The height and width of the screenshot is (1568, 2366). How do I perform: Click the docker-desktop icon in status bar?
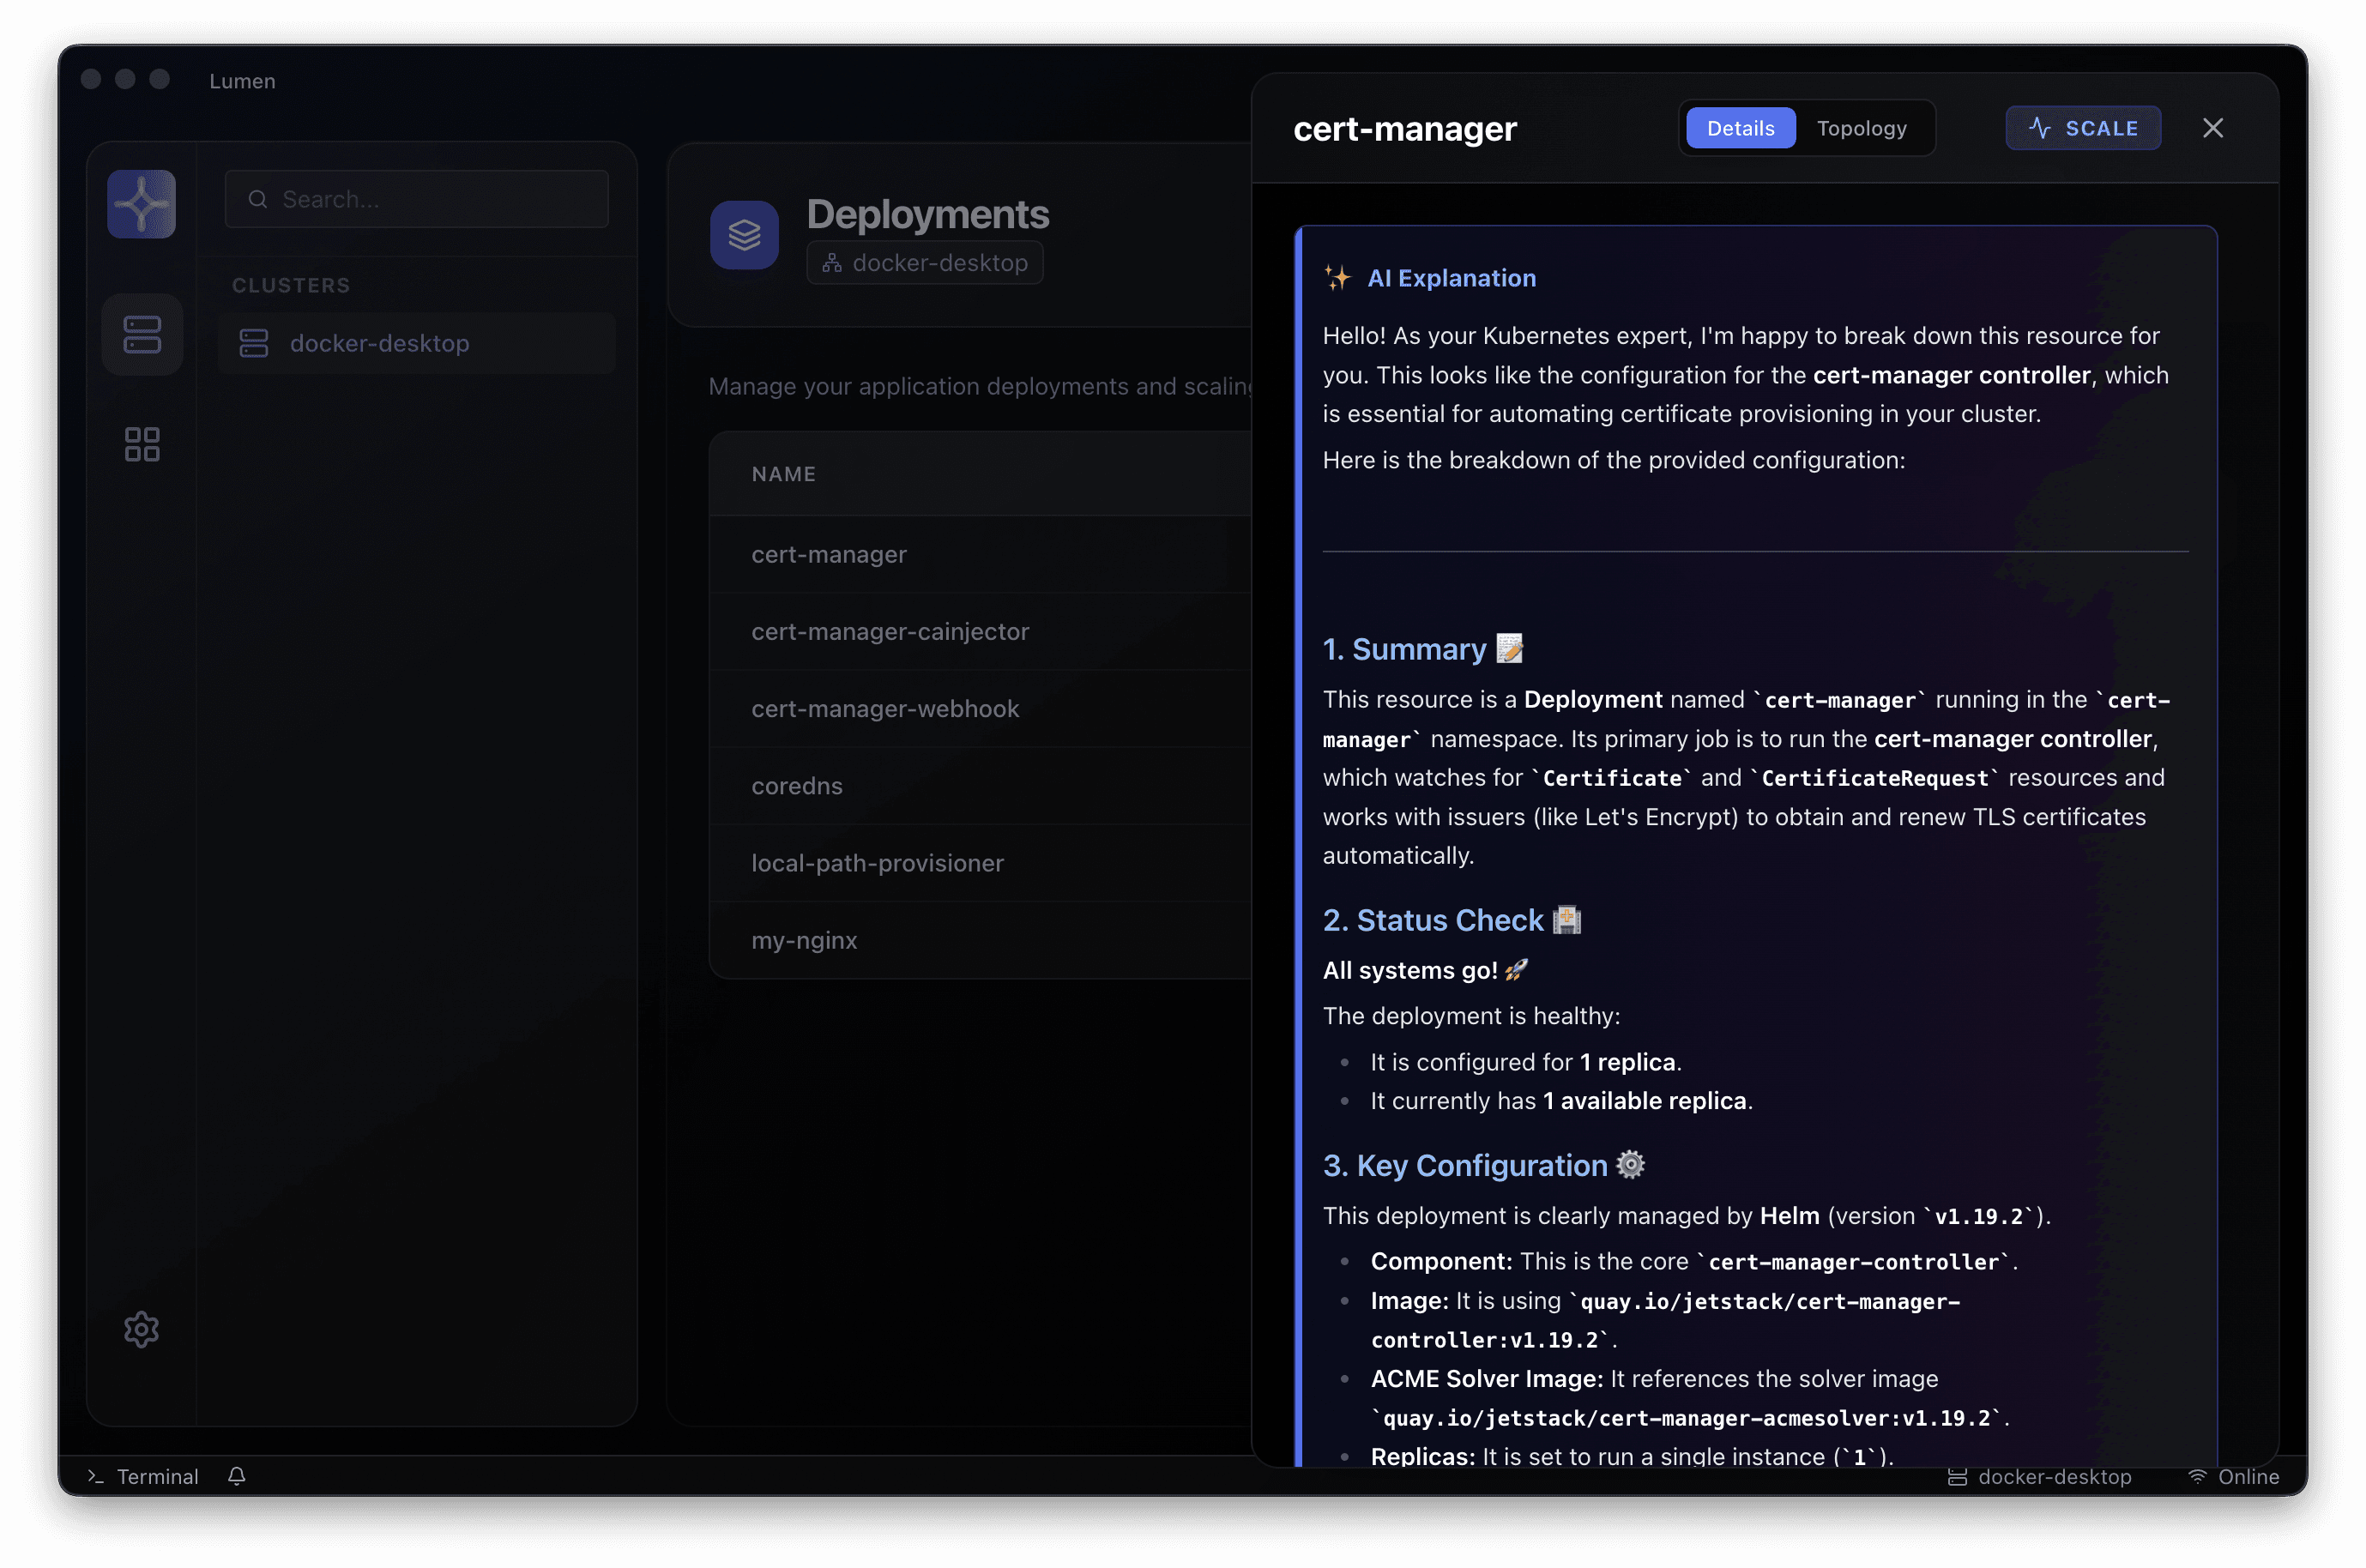(1960, 1476)
